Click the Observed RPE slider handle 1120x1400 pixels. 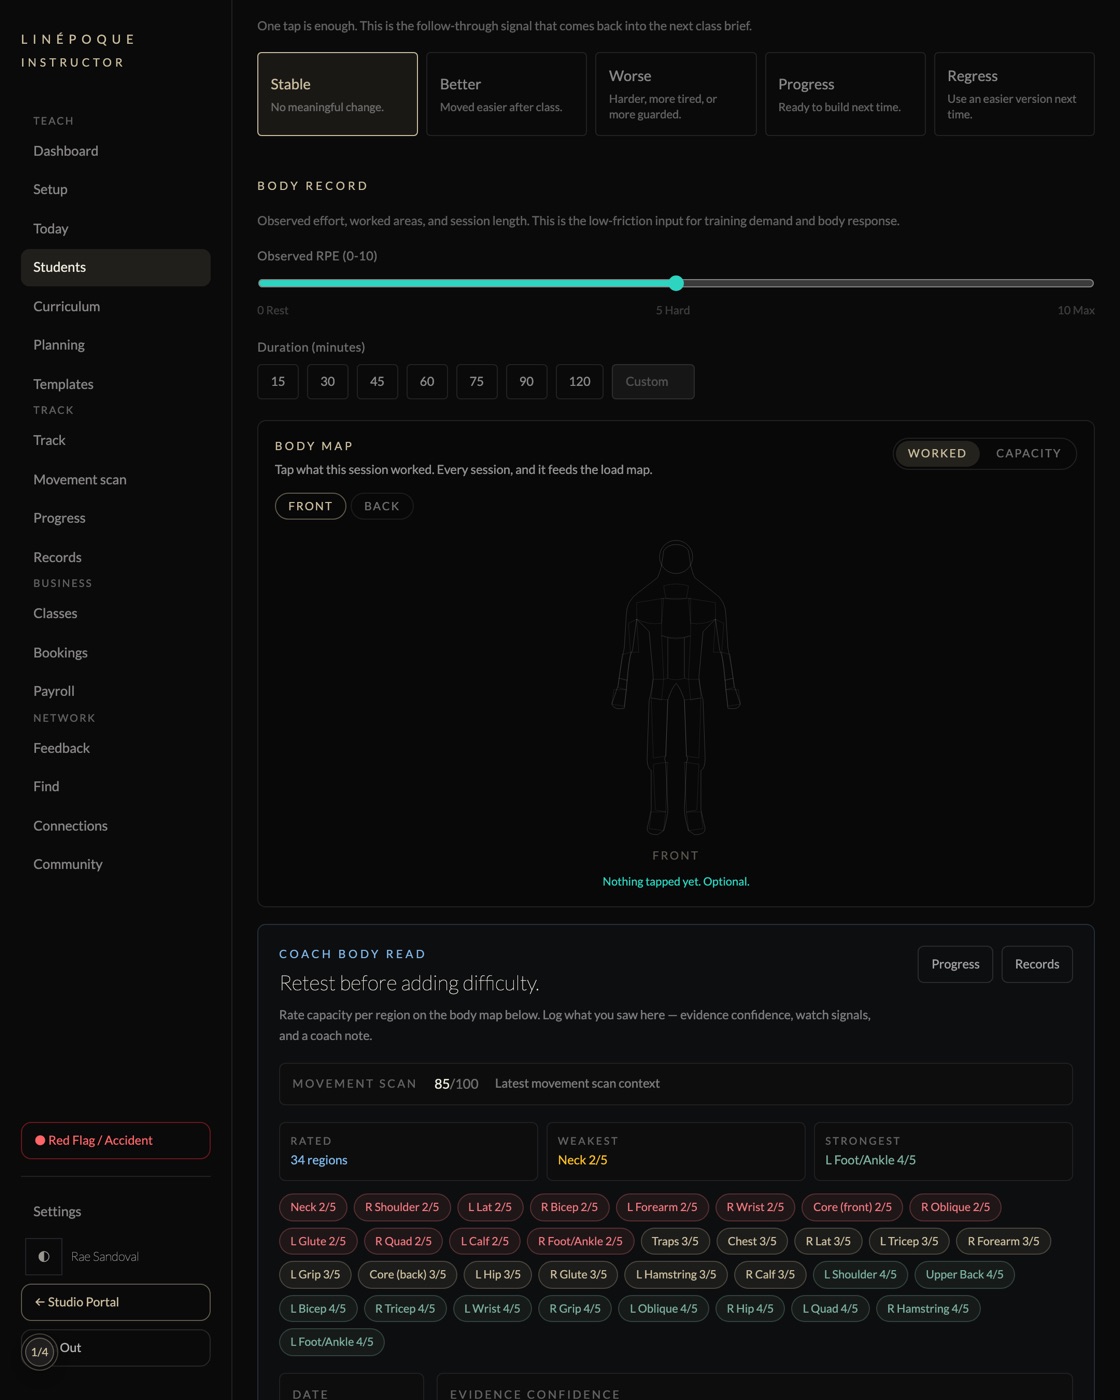(x=676, y=283)
